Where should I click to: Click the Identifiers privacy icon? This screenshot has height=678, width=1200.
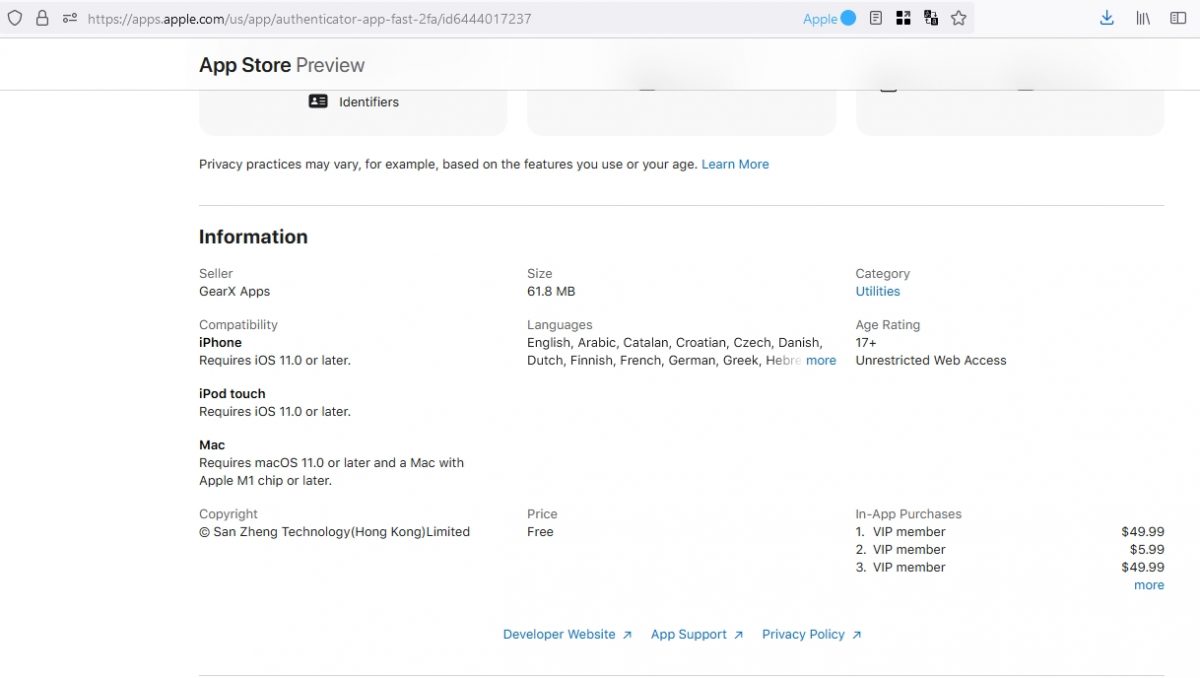tap(317, 101)
